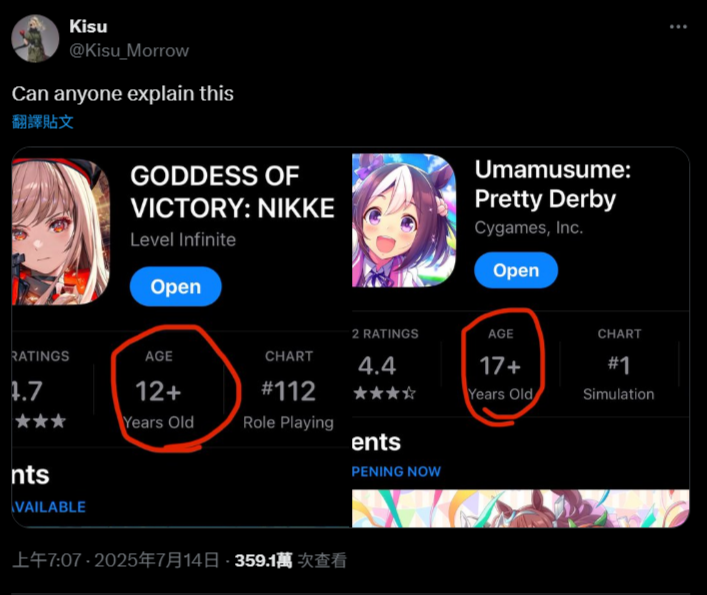Screen dimensions: 707x595
Task: Select the Umamusume 17+ age rating
Action: point(500,365)
